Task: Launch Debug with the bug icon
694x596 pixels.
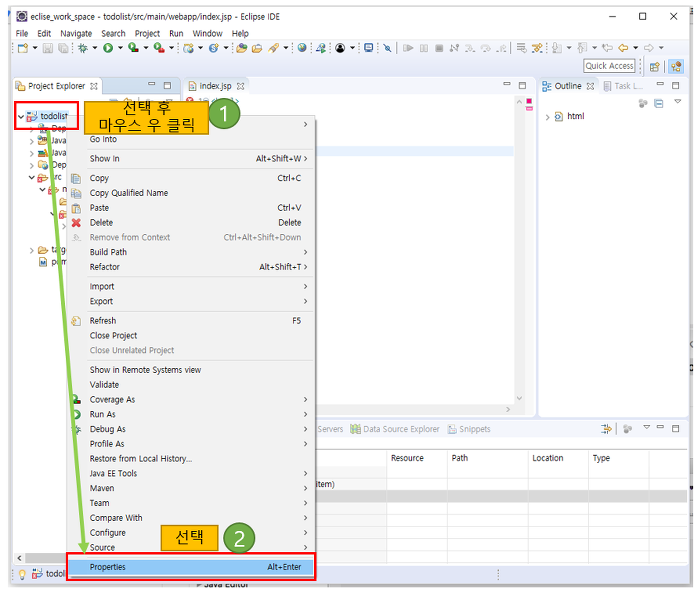Action: [x=83, y=48]
